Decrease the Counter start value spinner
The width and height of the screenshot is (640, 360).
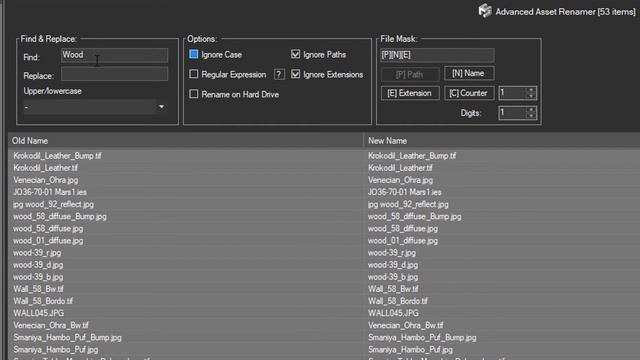pyautogui.click(x=531, y=96)
